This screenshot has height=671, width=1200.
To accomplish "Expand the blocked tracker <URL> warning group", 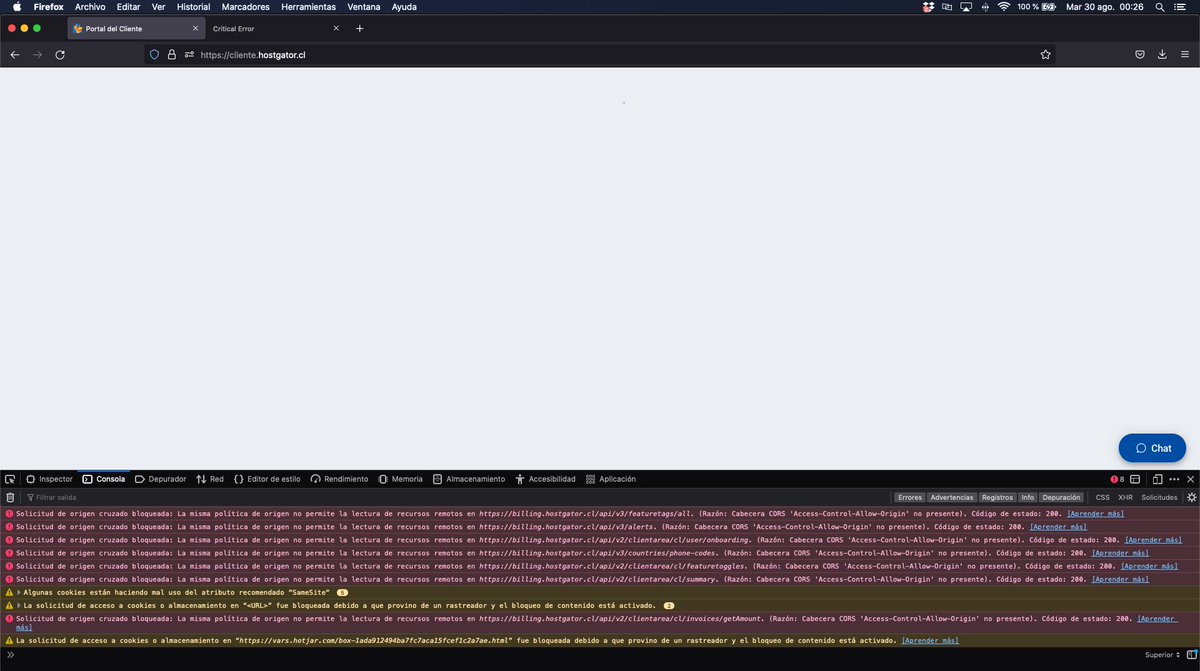I will pyautogui.click(x=19, y=605).
